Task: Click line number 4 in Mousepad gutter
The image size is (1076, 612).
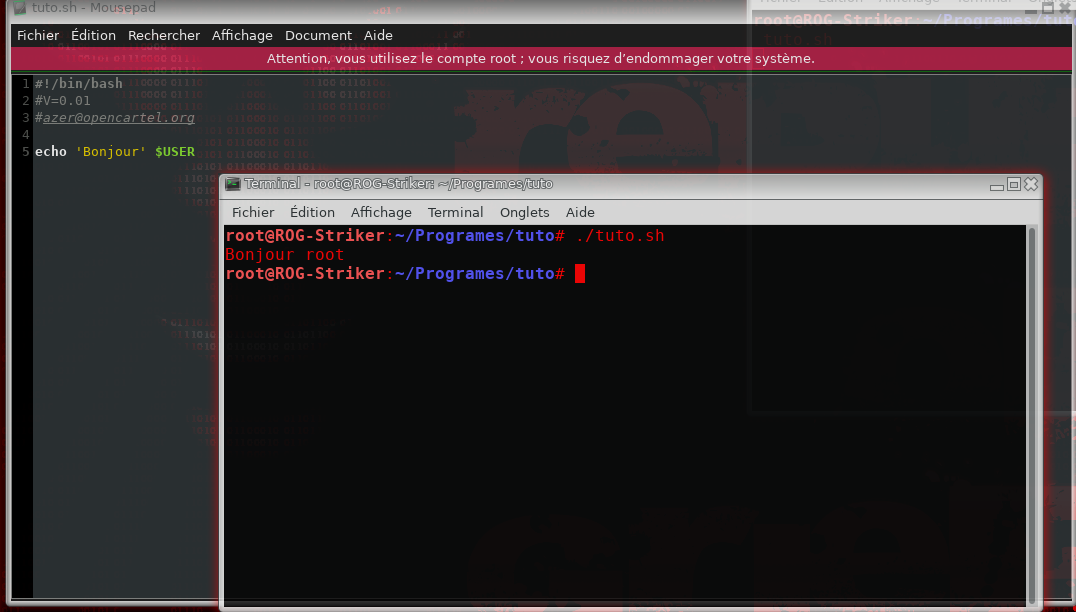Action: pos(25,134)
